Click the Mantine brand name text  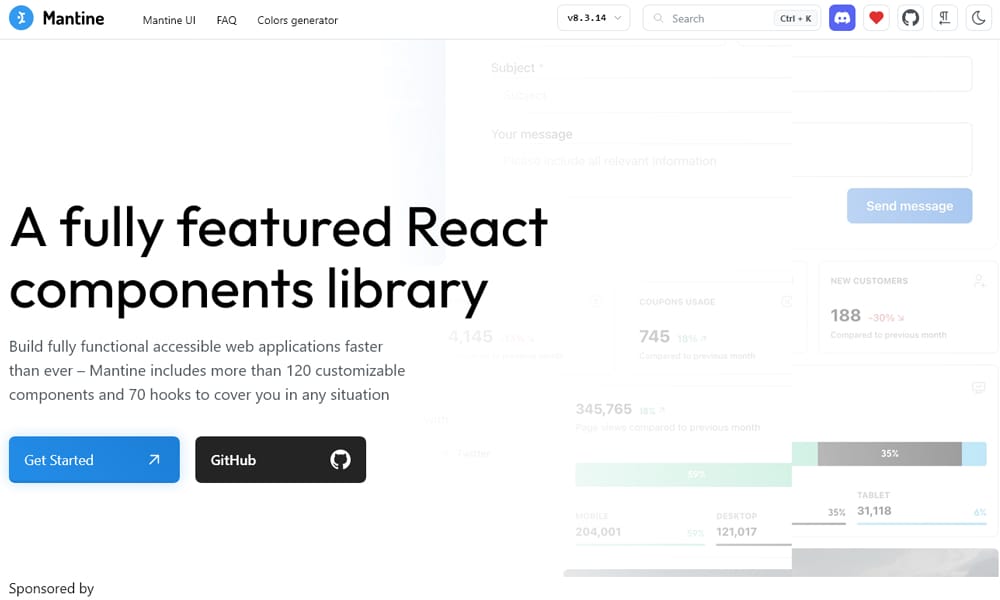[x=73, y=18]
